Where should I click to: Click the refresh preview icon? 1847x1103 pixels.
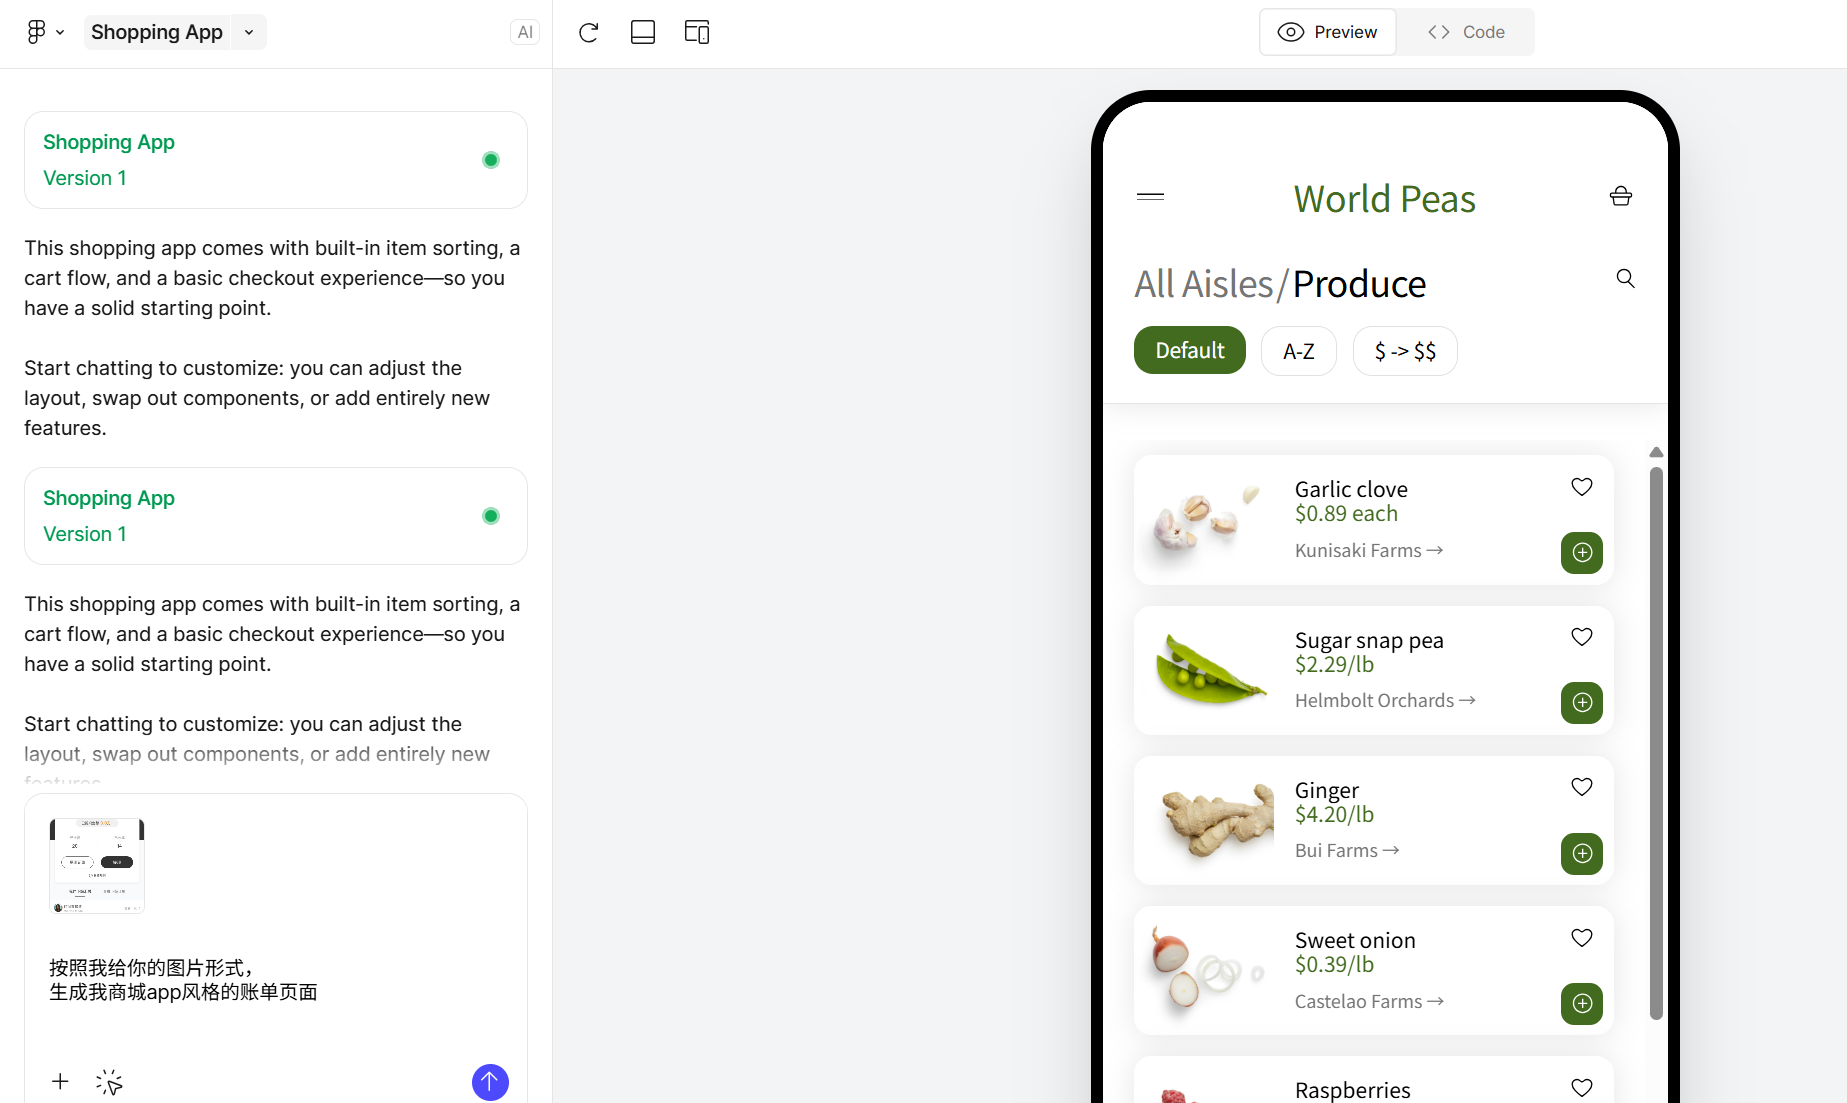(588, 32)
